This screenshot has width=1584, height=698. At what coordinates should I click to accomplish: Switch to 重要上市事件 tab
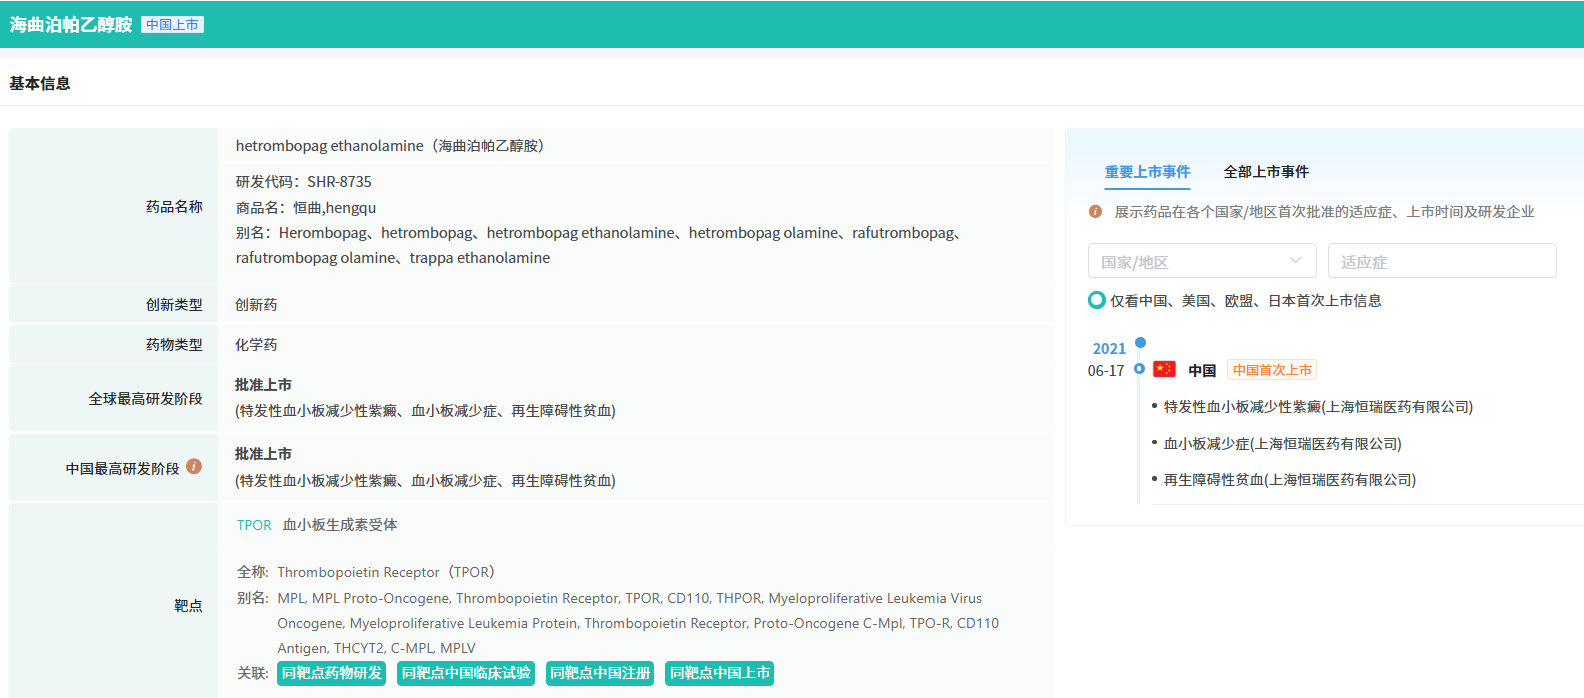tap(1147, 172)
